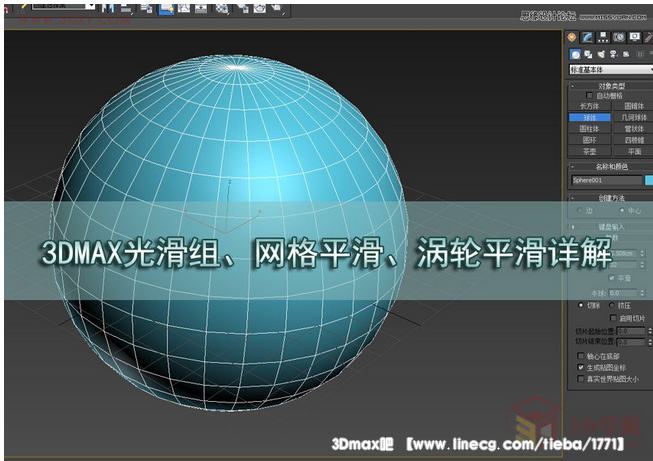This screenshot has width=653, height=461.
Task: Click the 几何球体 object button
Action: [634, 117]
